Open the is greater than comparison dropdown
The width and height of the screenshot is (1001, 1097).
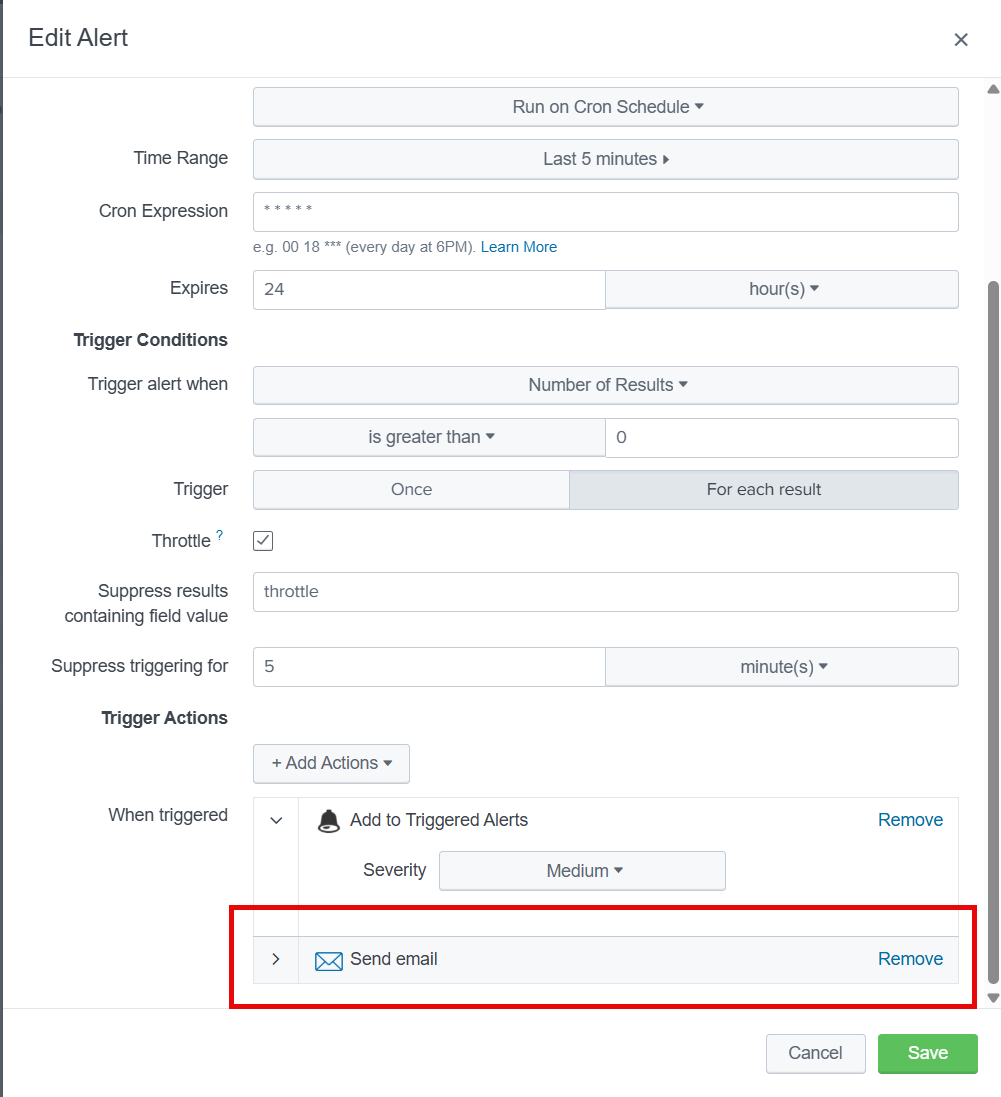click(429, 437)
